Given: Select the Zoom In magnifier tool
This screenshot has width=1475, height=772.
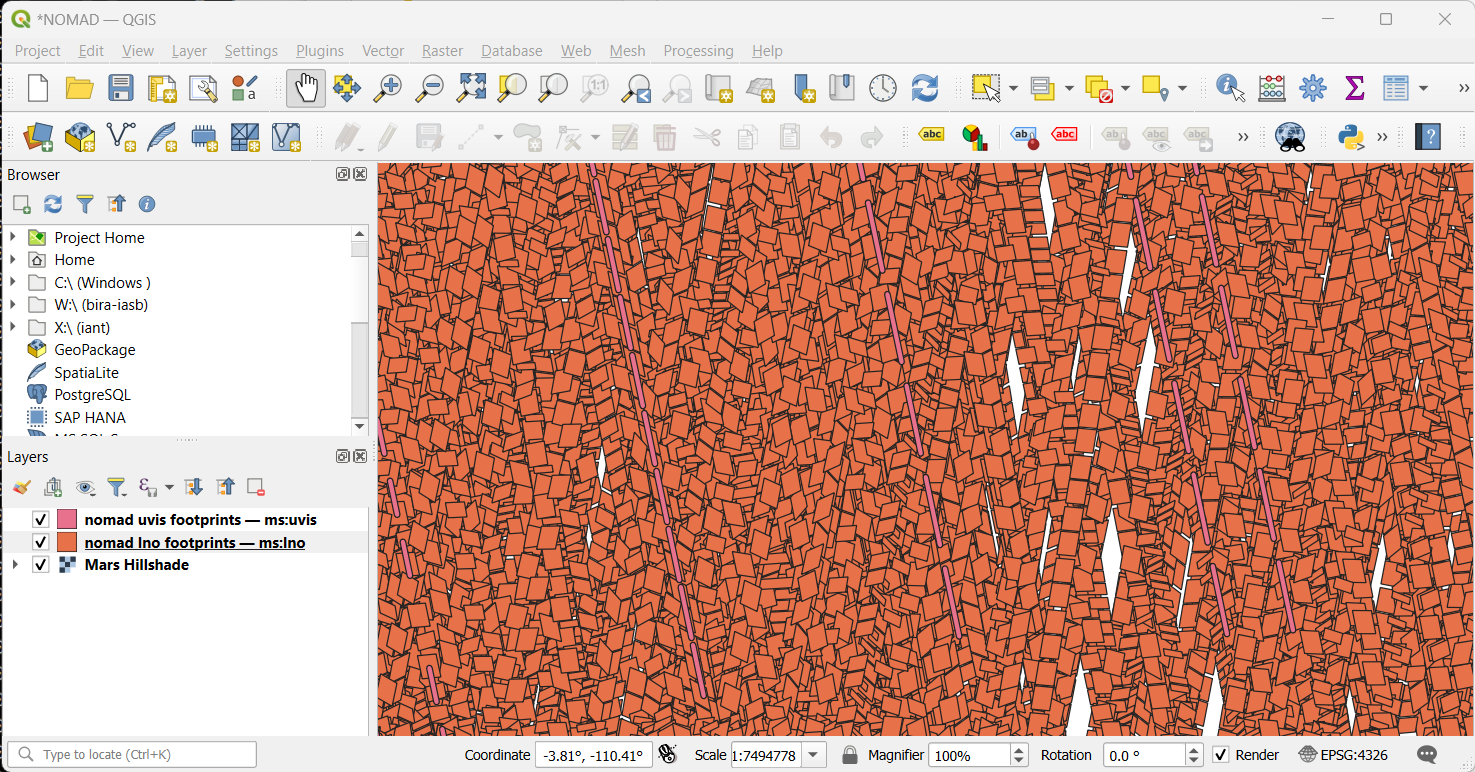Looking at the screenshot, I should click(x=388, y=88).
